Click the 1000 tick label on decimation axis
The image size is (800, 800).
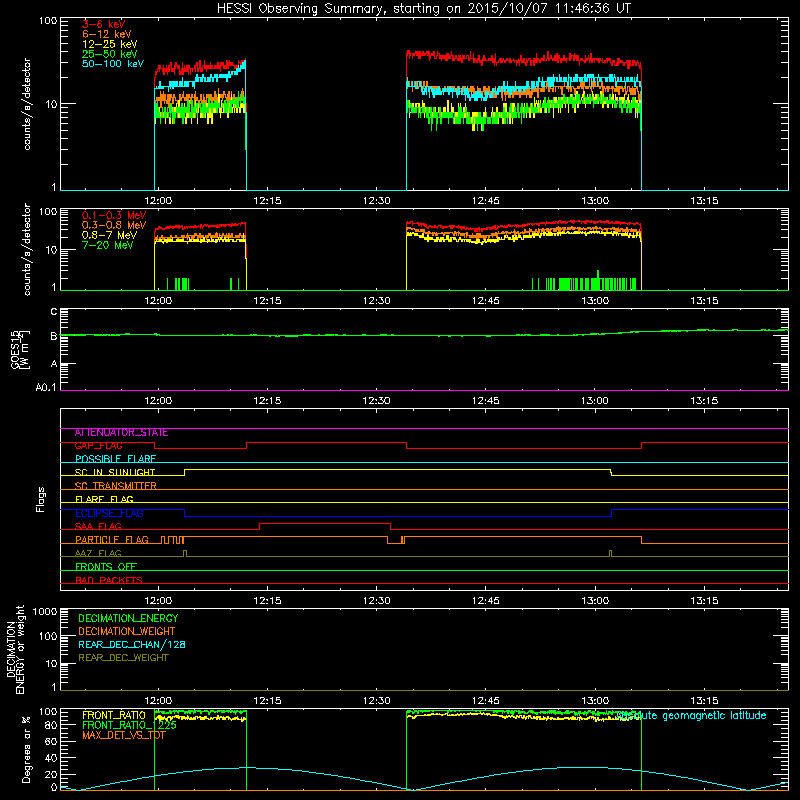click(45, 612)
